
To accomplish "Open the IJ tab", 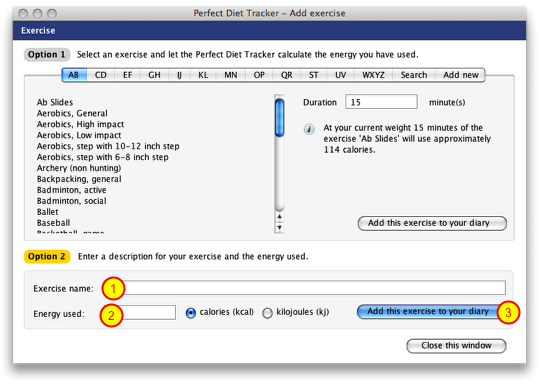I will pos(179,75).
